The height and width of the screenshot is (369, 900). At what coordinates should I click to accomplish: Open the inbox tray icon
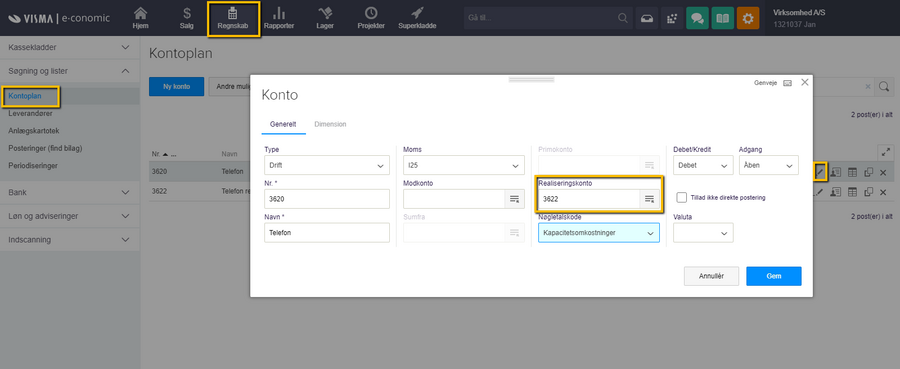647,18
